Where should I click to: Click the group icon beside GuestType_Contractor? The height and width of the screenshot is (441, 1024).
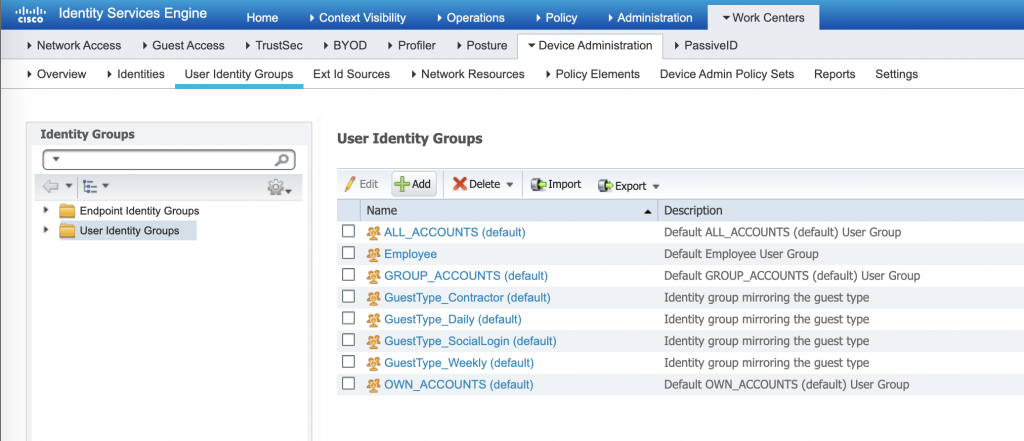[373, 298]
